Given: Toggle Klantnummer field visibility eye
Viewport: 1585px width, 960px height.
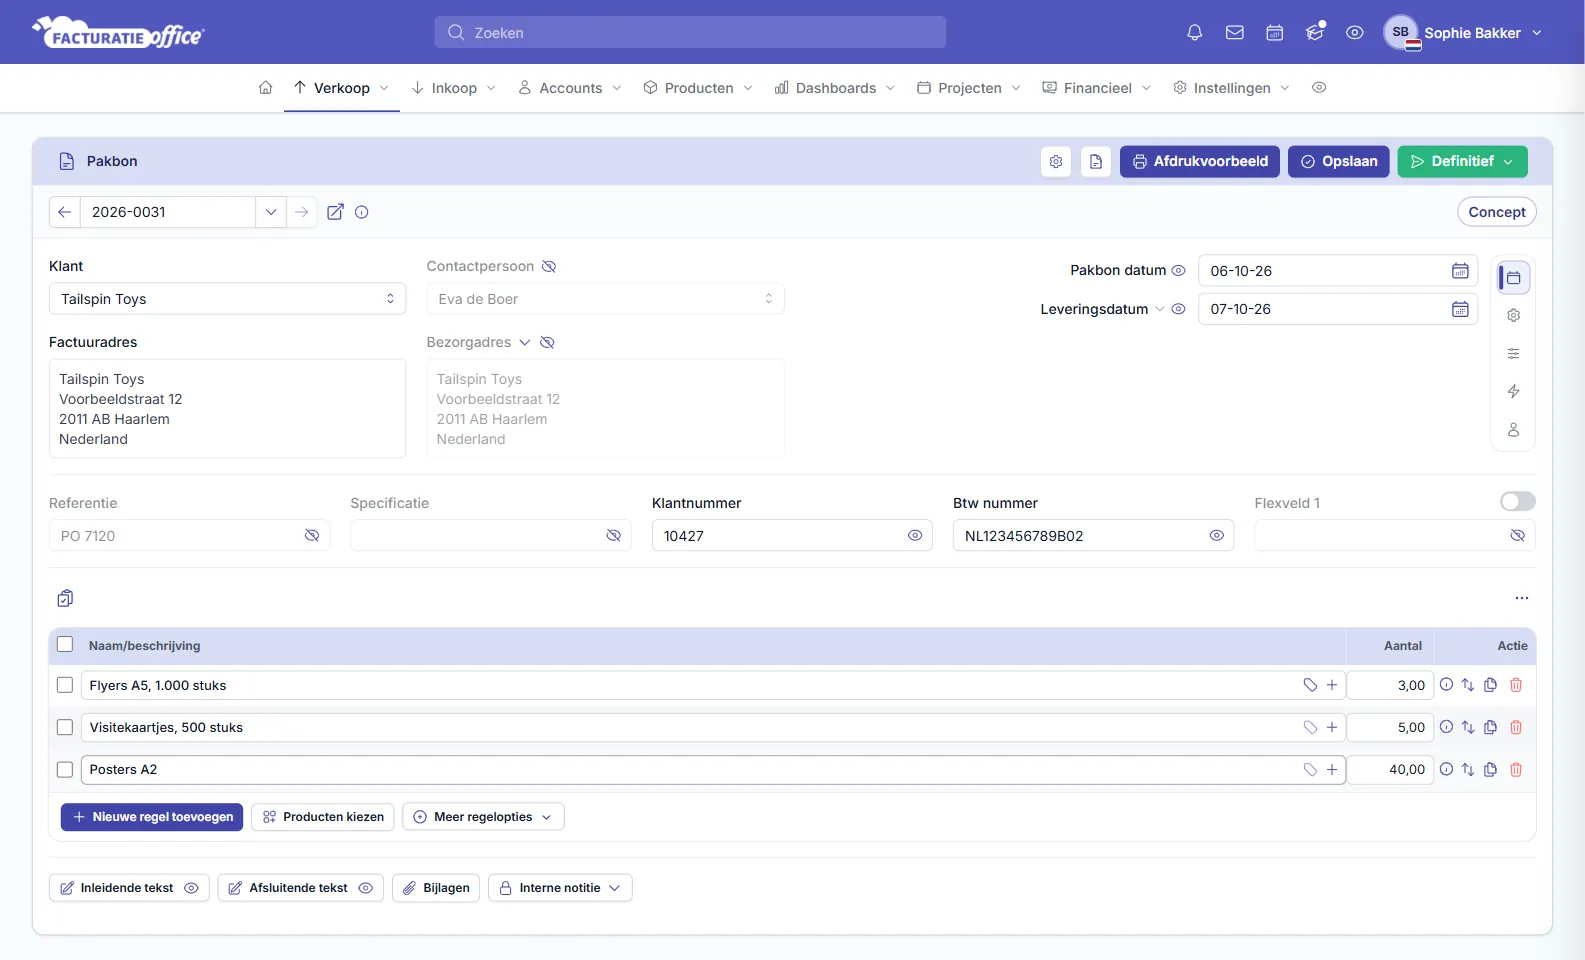Looking at the screenshot, I should [x=915, y=536].
